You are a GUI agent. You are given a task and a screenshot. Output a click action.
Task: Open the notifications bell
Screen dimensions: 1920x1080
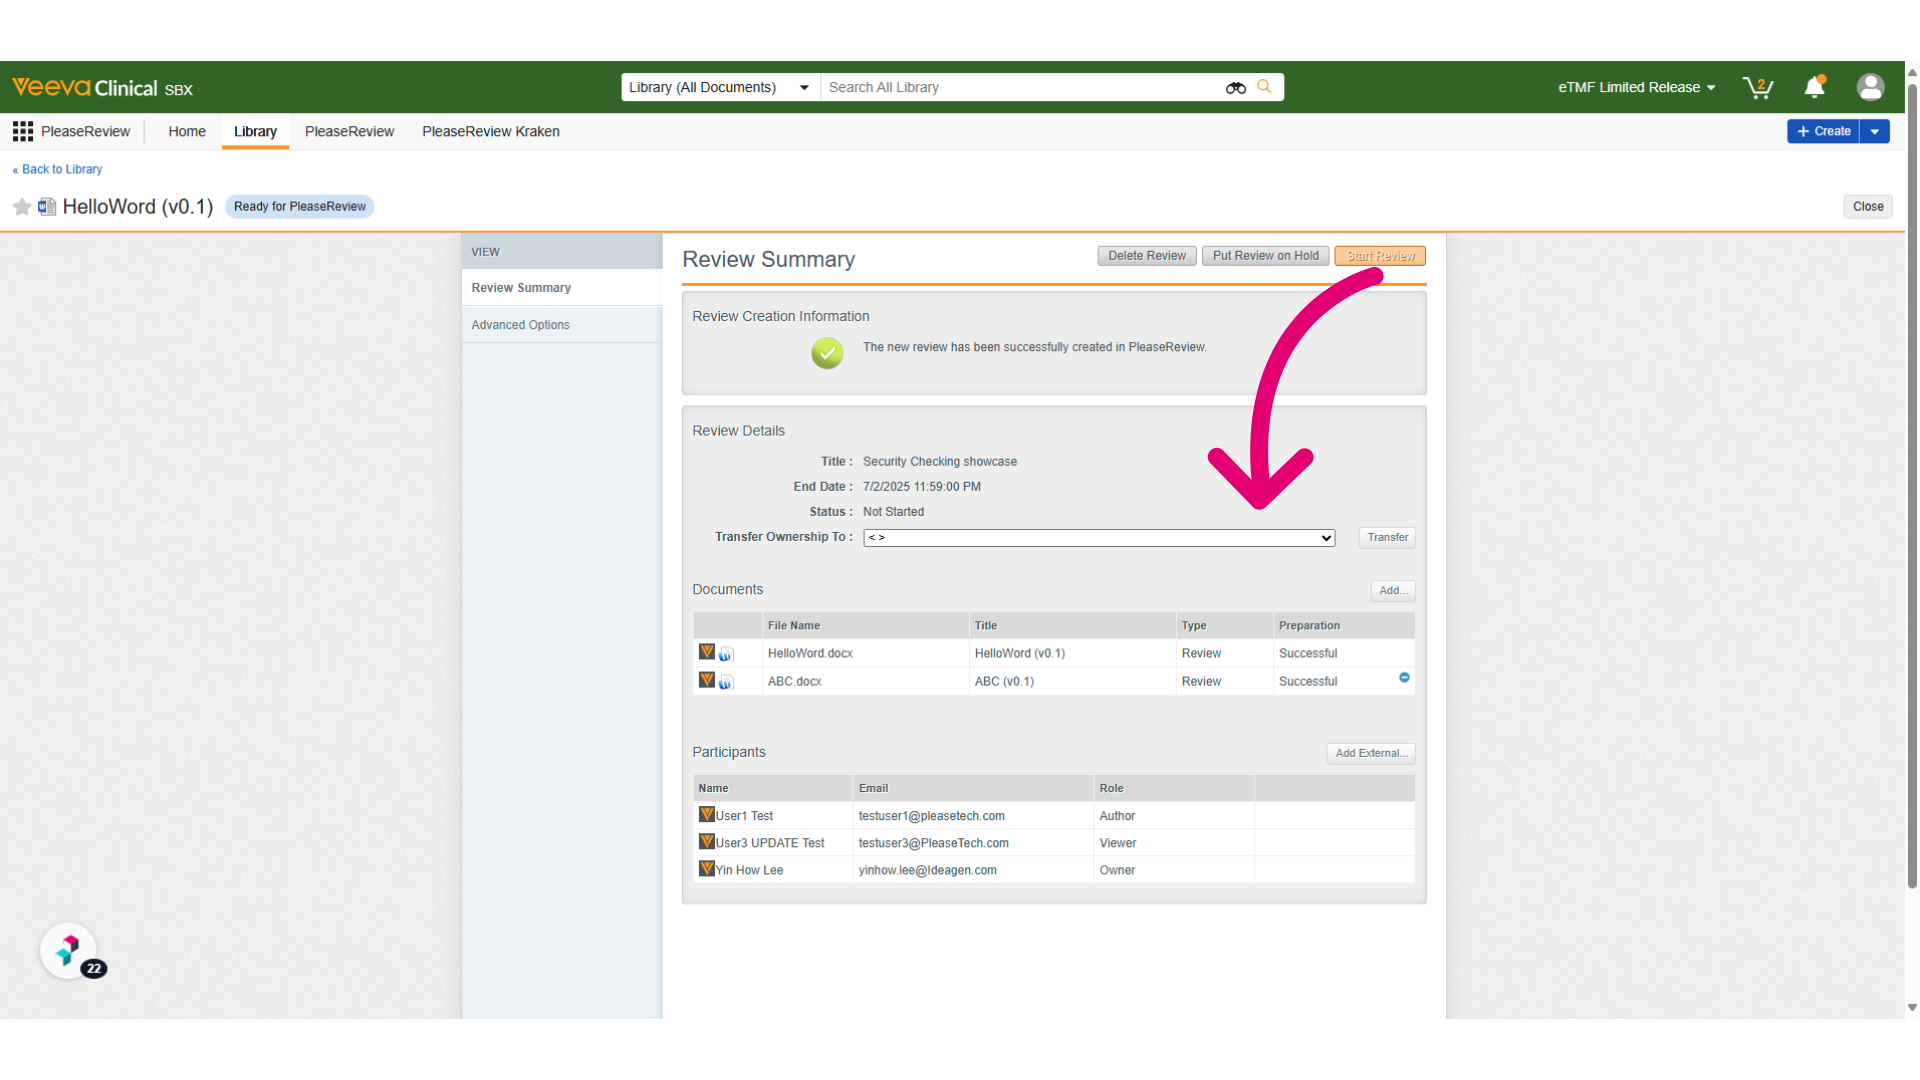click(1815, 88)
